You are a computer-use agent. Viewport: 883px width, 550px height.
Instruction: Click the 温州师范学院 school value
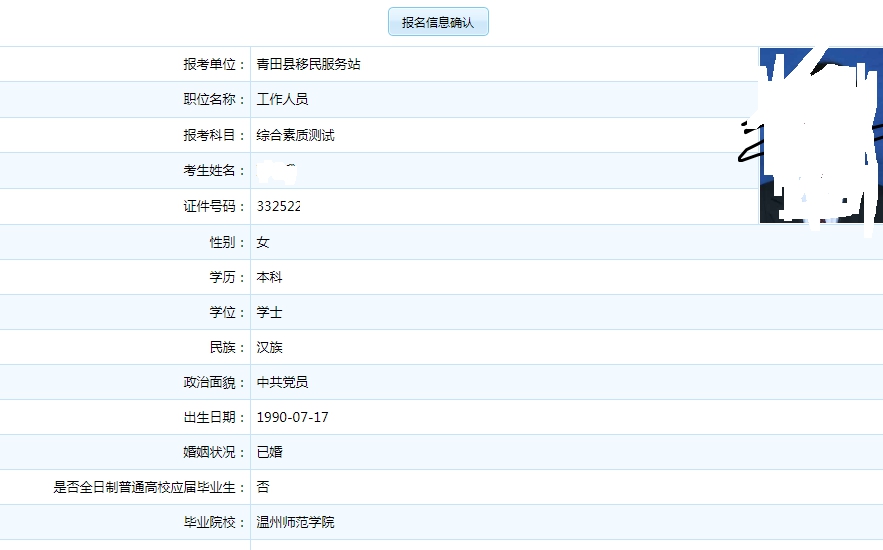[x=295, y=522]
